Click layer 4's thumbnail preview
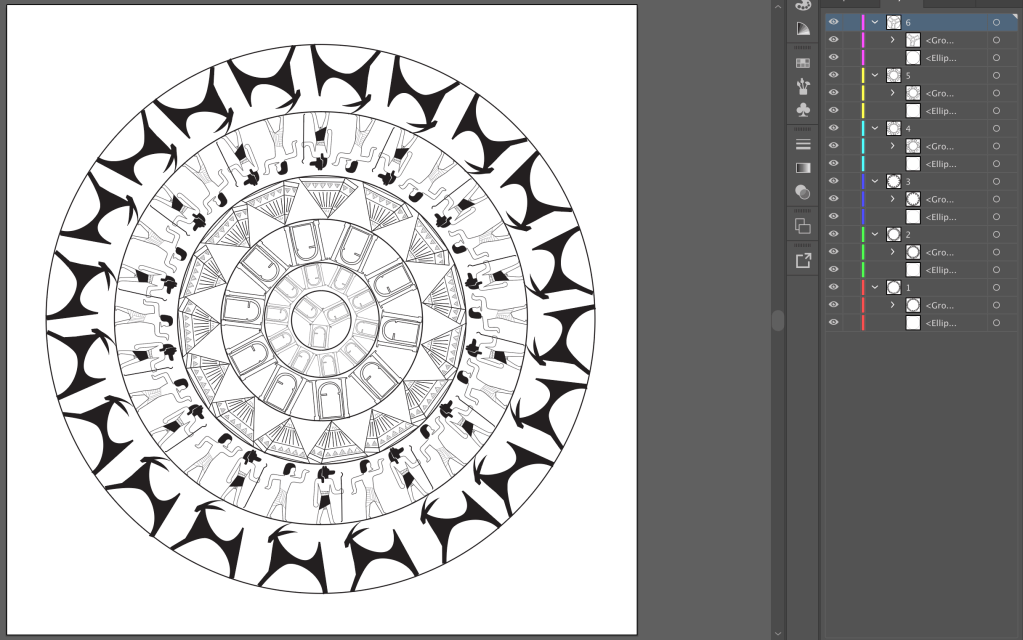1023x640 pixels. click(894, 128)
